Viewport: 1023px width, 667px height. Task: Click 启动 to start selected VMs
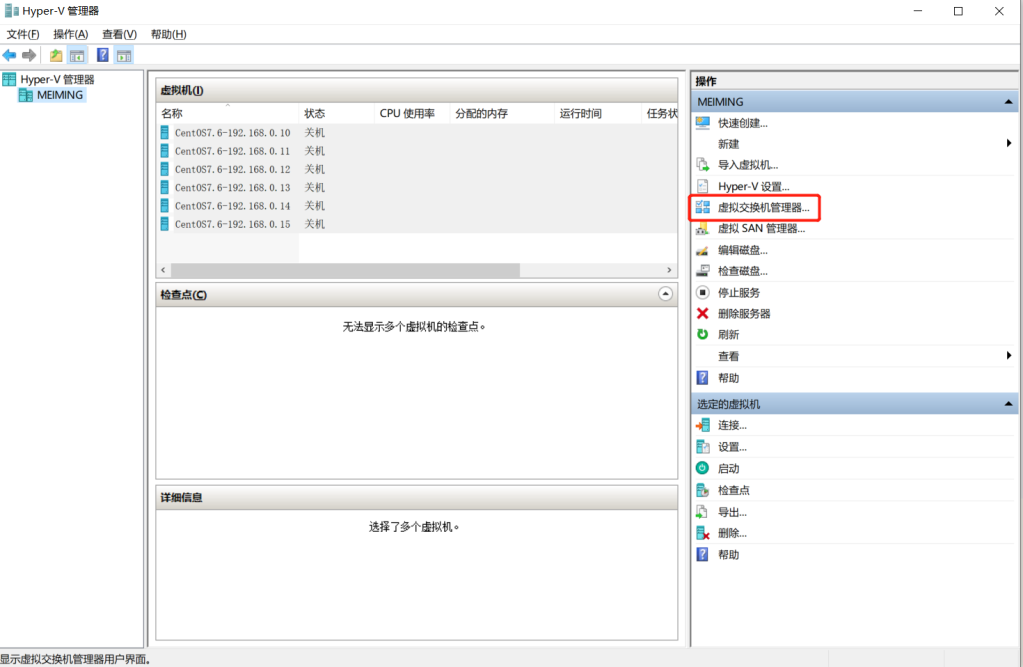pyautogui.click(x=728, y=469)
